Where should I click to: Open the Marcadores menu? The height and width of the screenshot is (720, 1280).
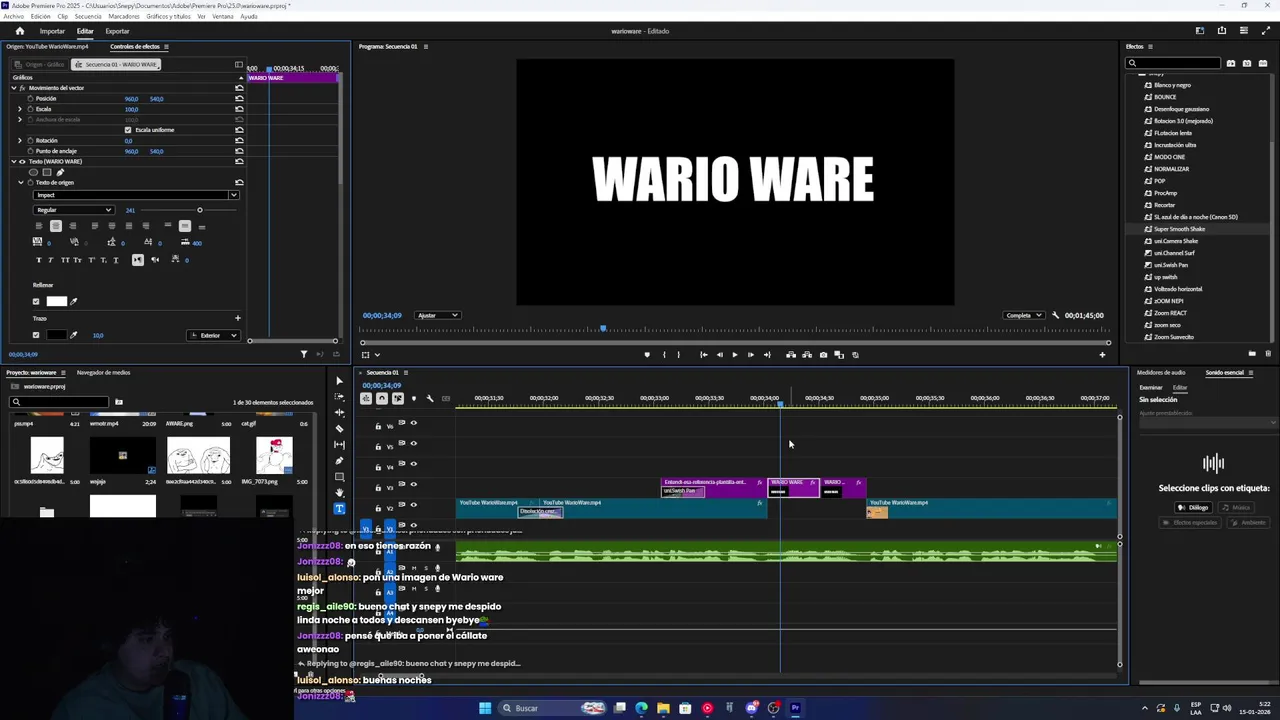[124, 16]
